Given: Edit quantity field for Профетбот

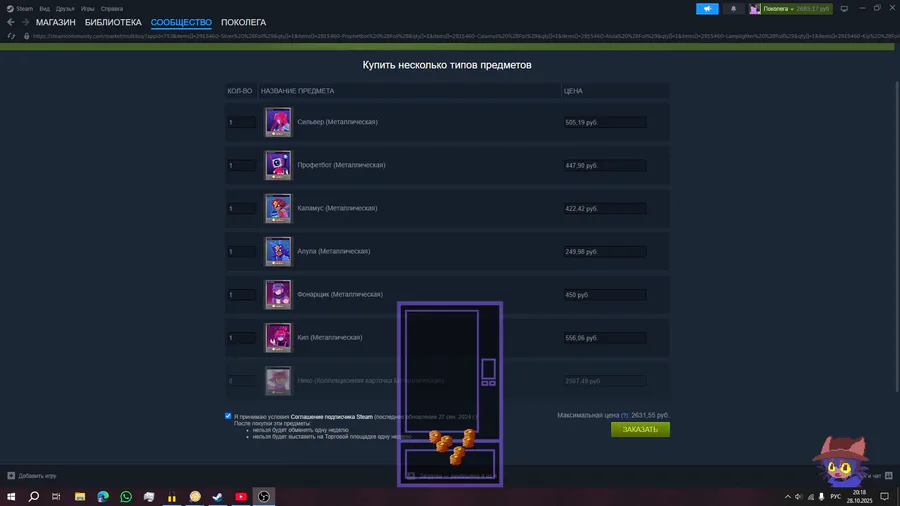Looking at the screenshot, I should [x=241, y=165].
